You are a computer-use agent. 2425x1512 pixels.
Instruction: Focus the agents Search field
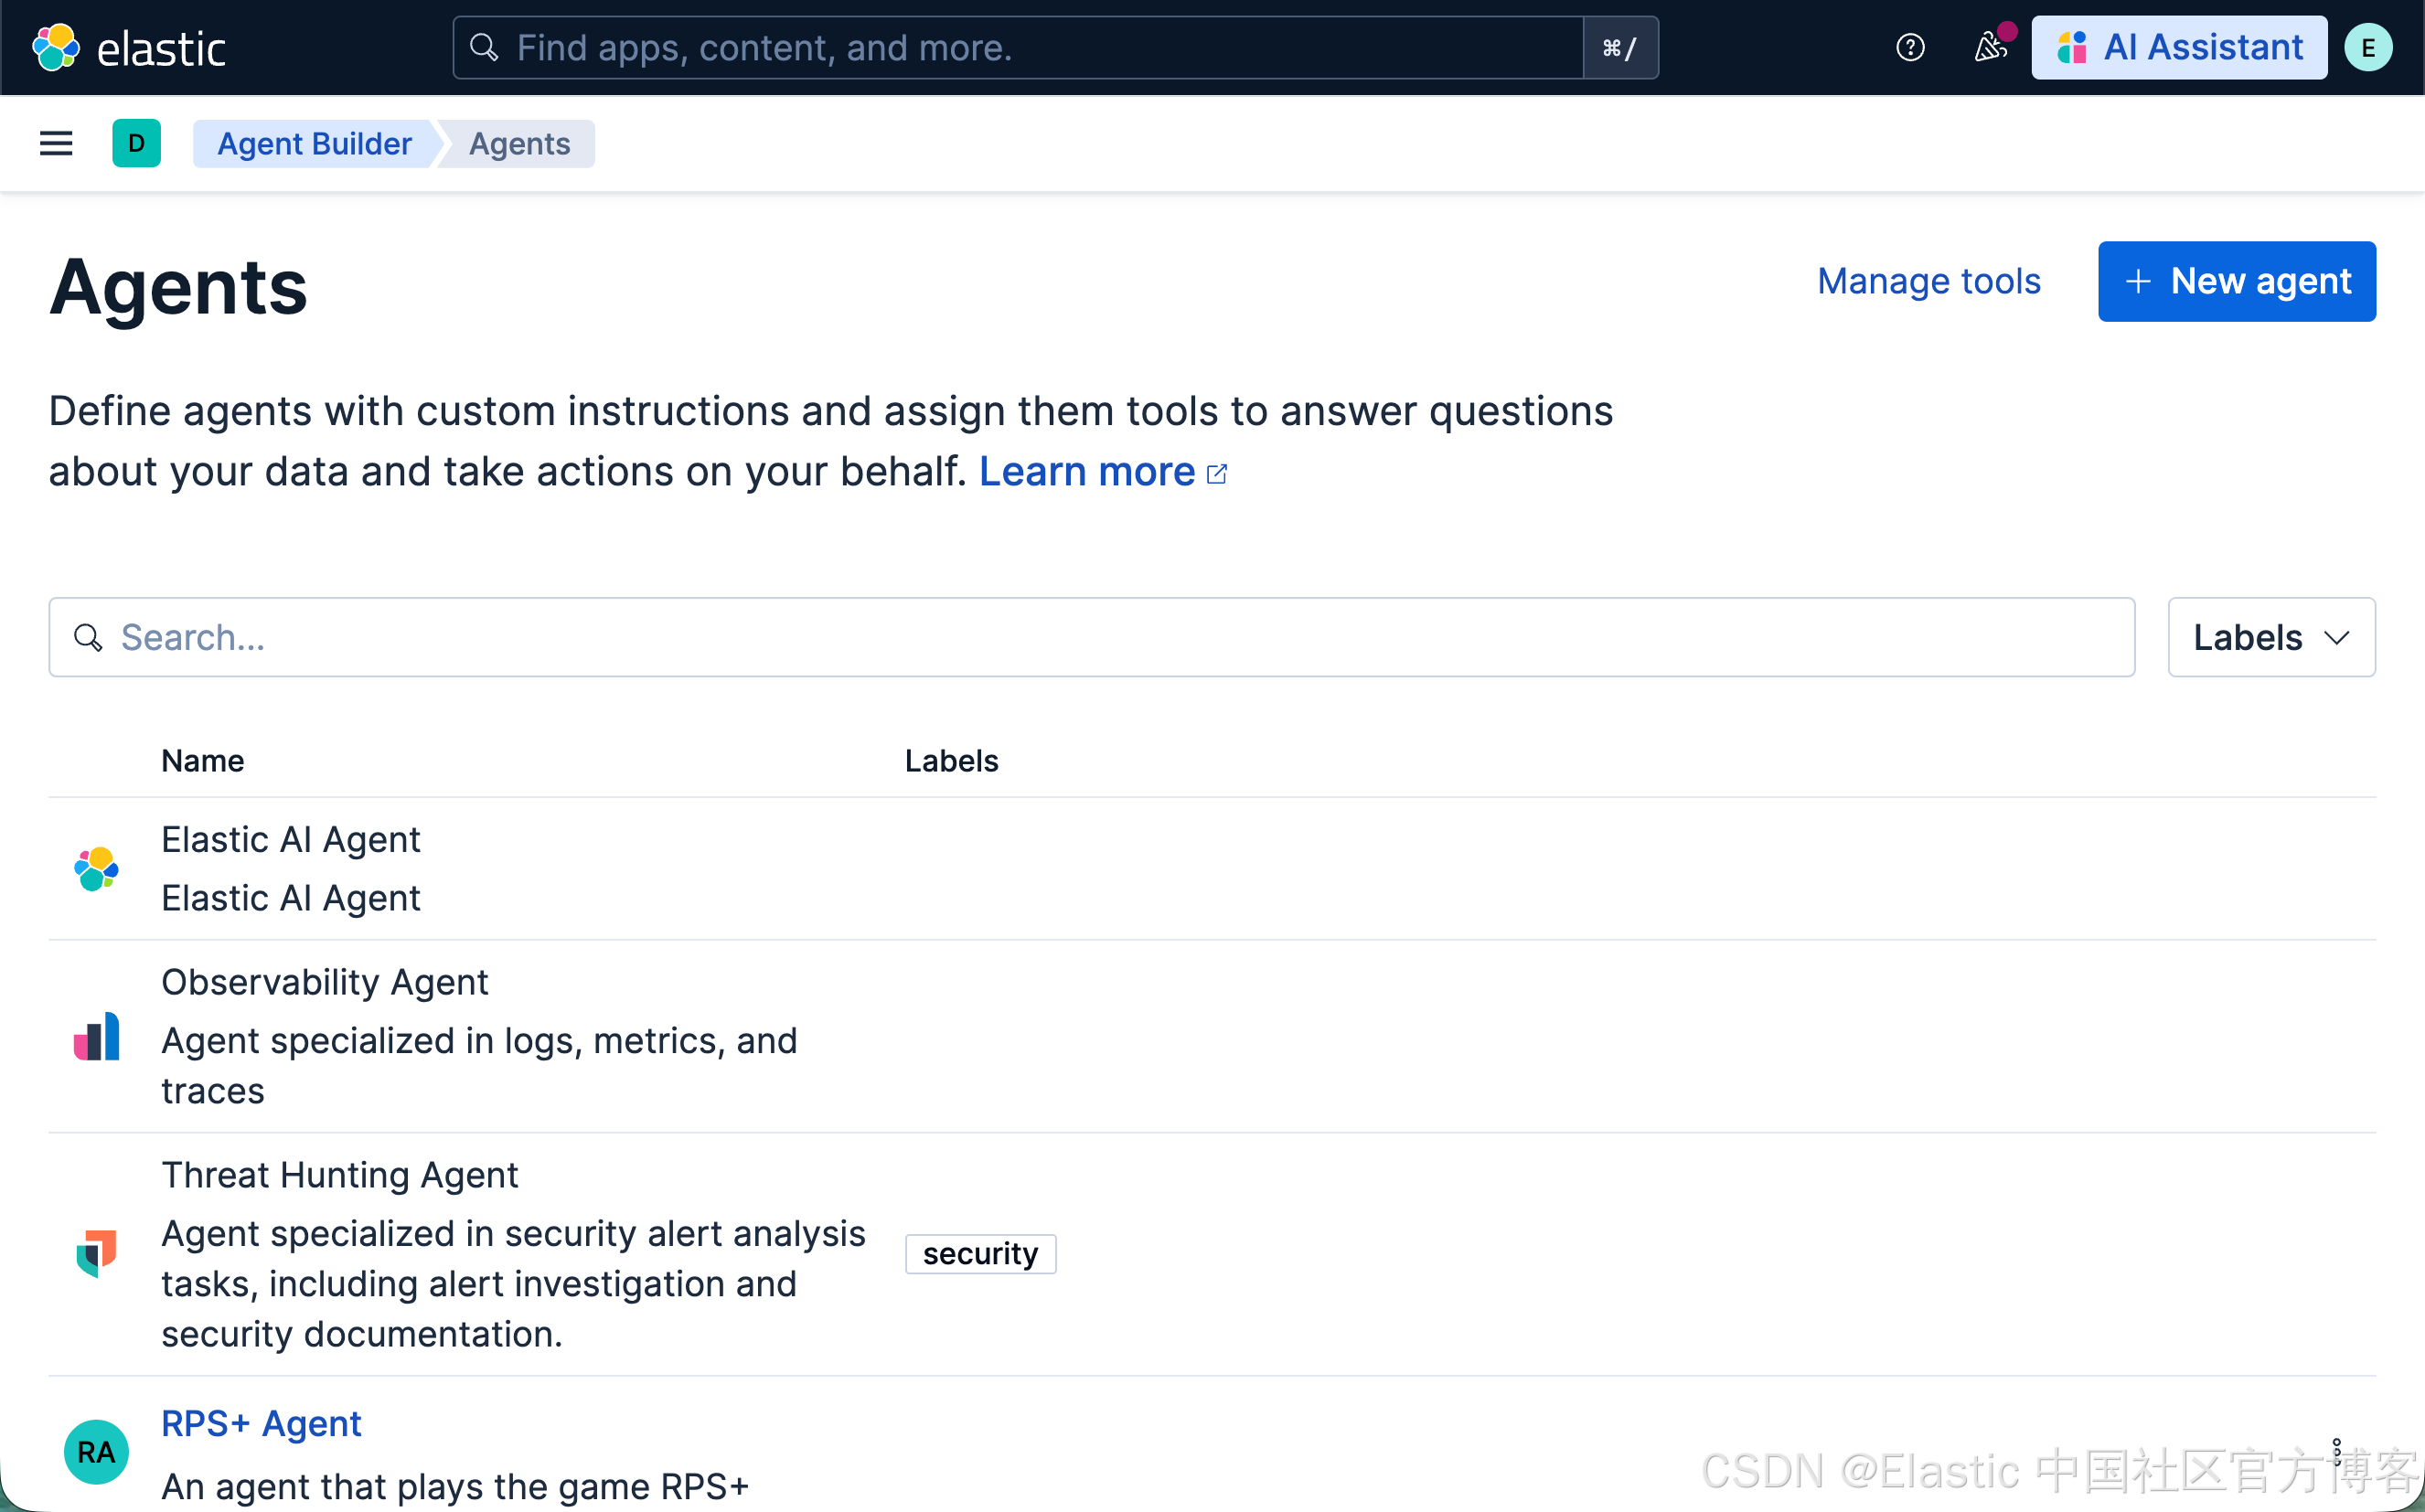1090,637
